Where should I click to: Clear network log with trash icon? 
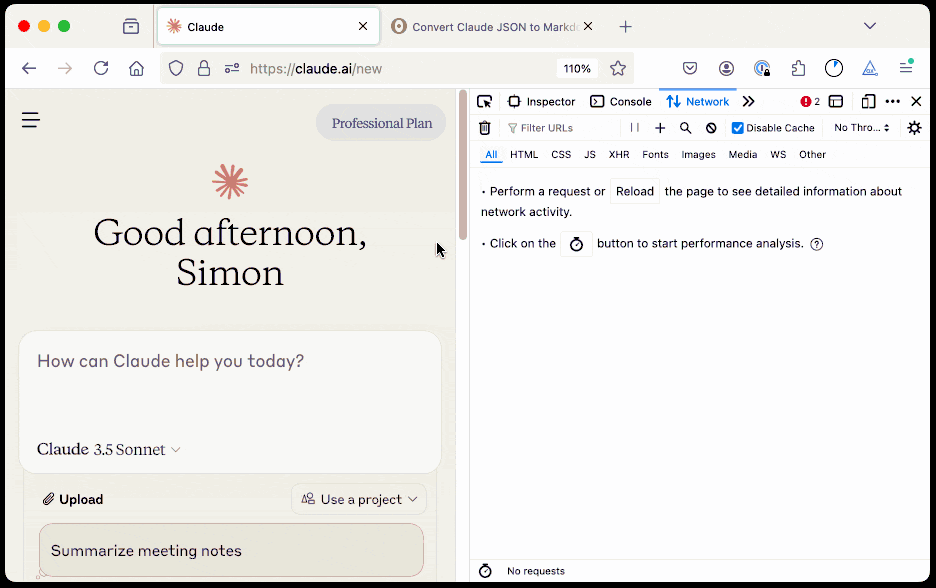(485, 128)
